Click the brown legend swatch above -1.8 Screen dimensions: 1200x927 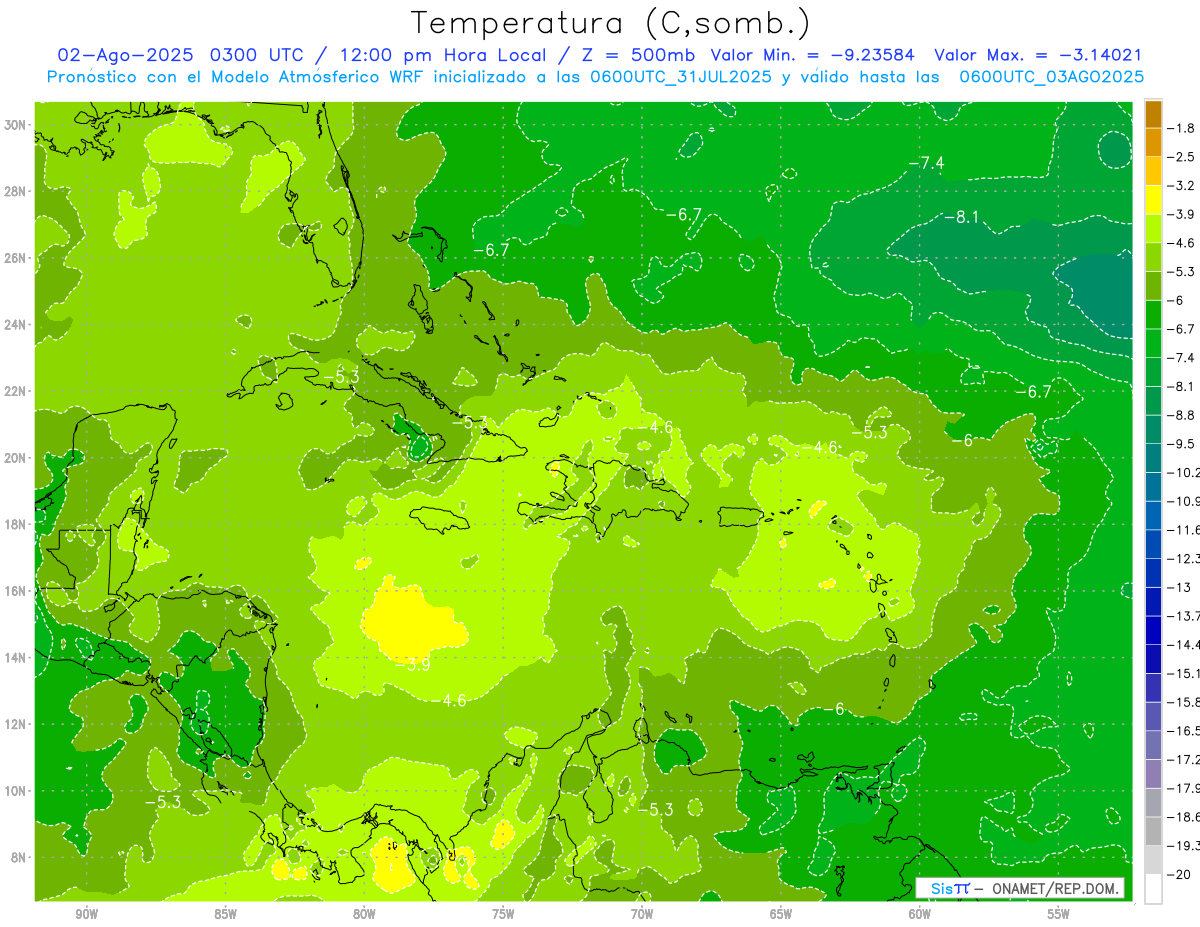point(1153,115)
